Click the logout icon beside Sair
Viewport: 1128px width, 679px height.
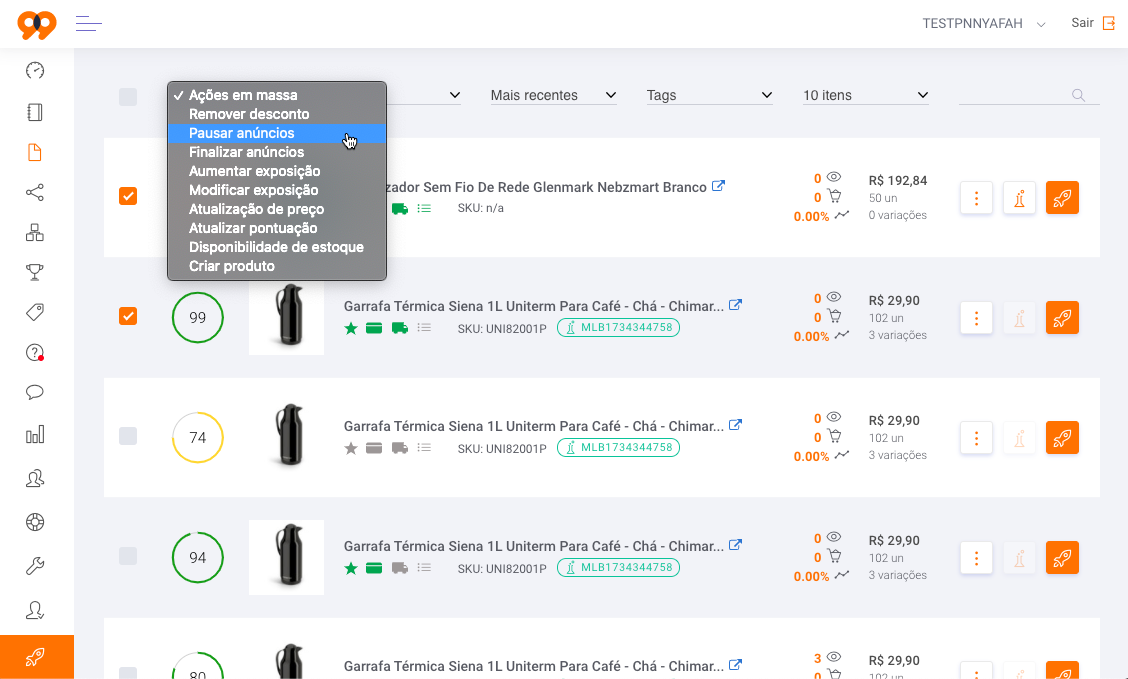point(1109,23)
